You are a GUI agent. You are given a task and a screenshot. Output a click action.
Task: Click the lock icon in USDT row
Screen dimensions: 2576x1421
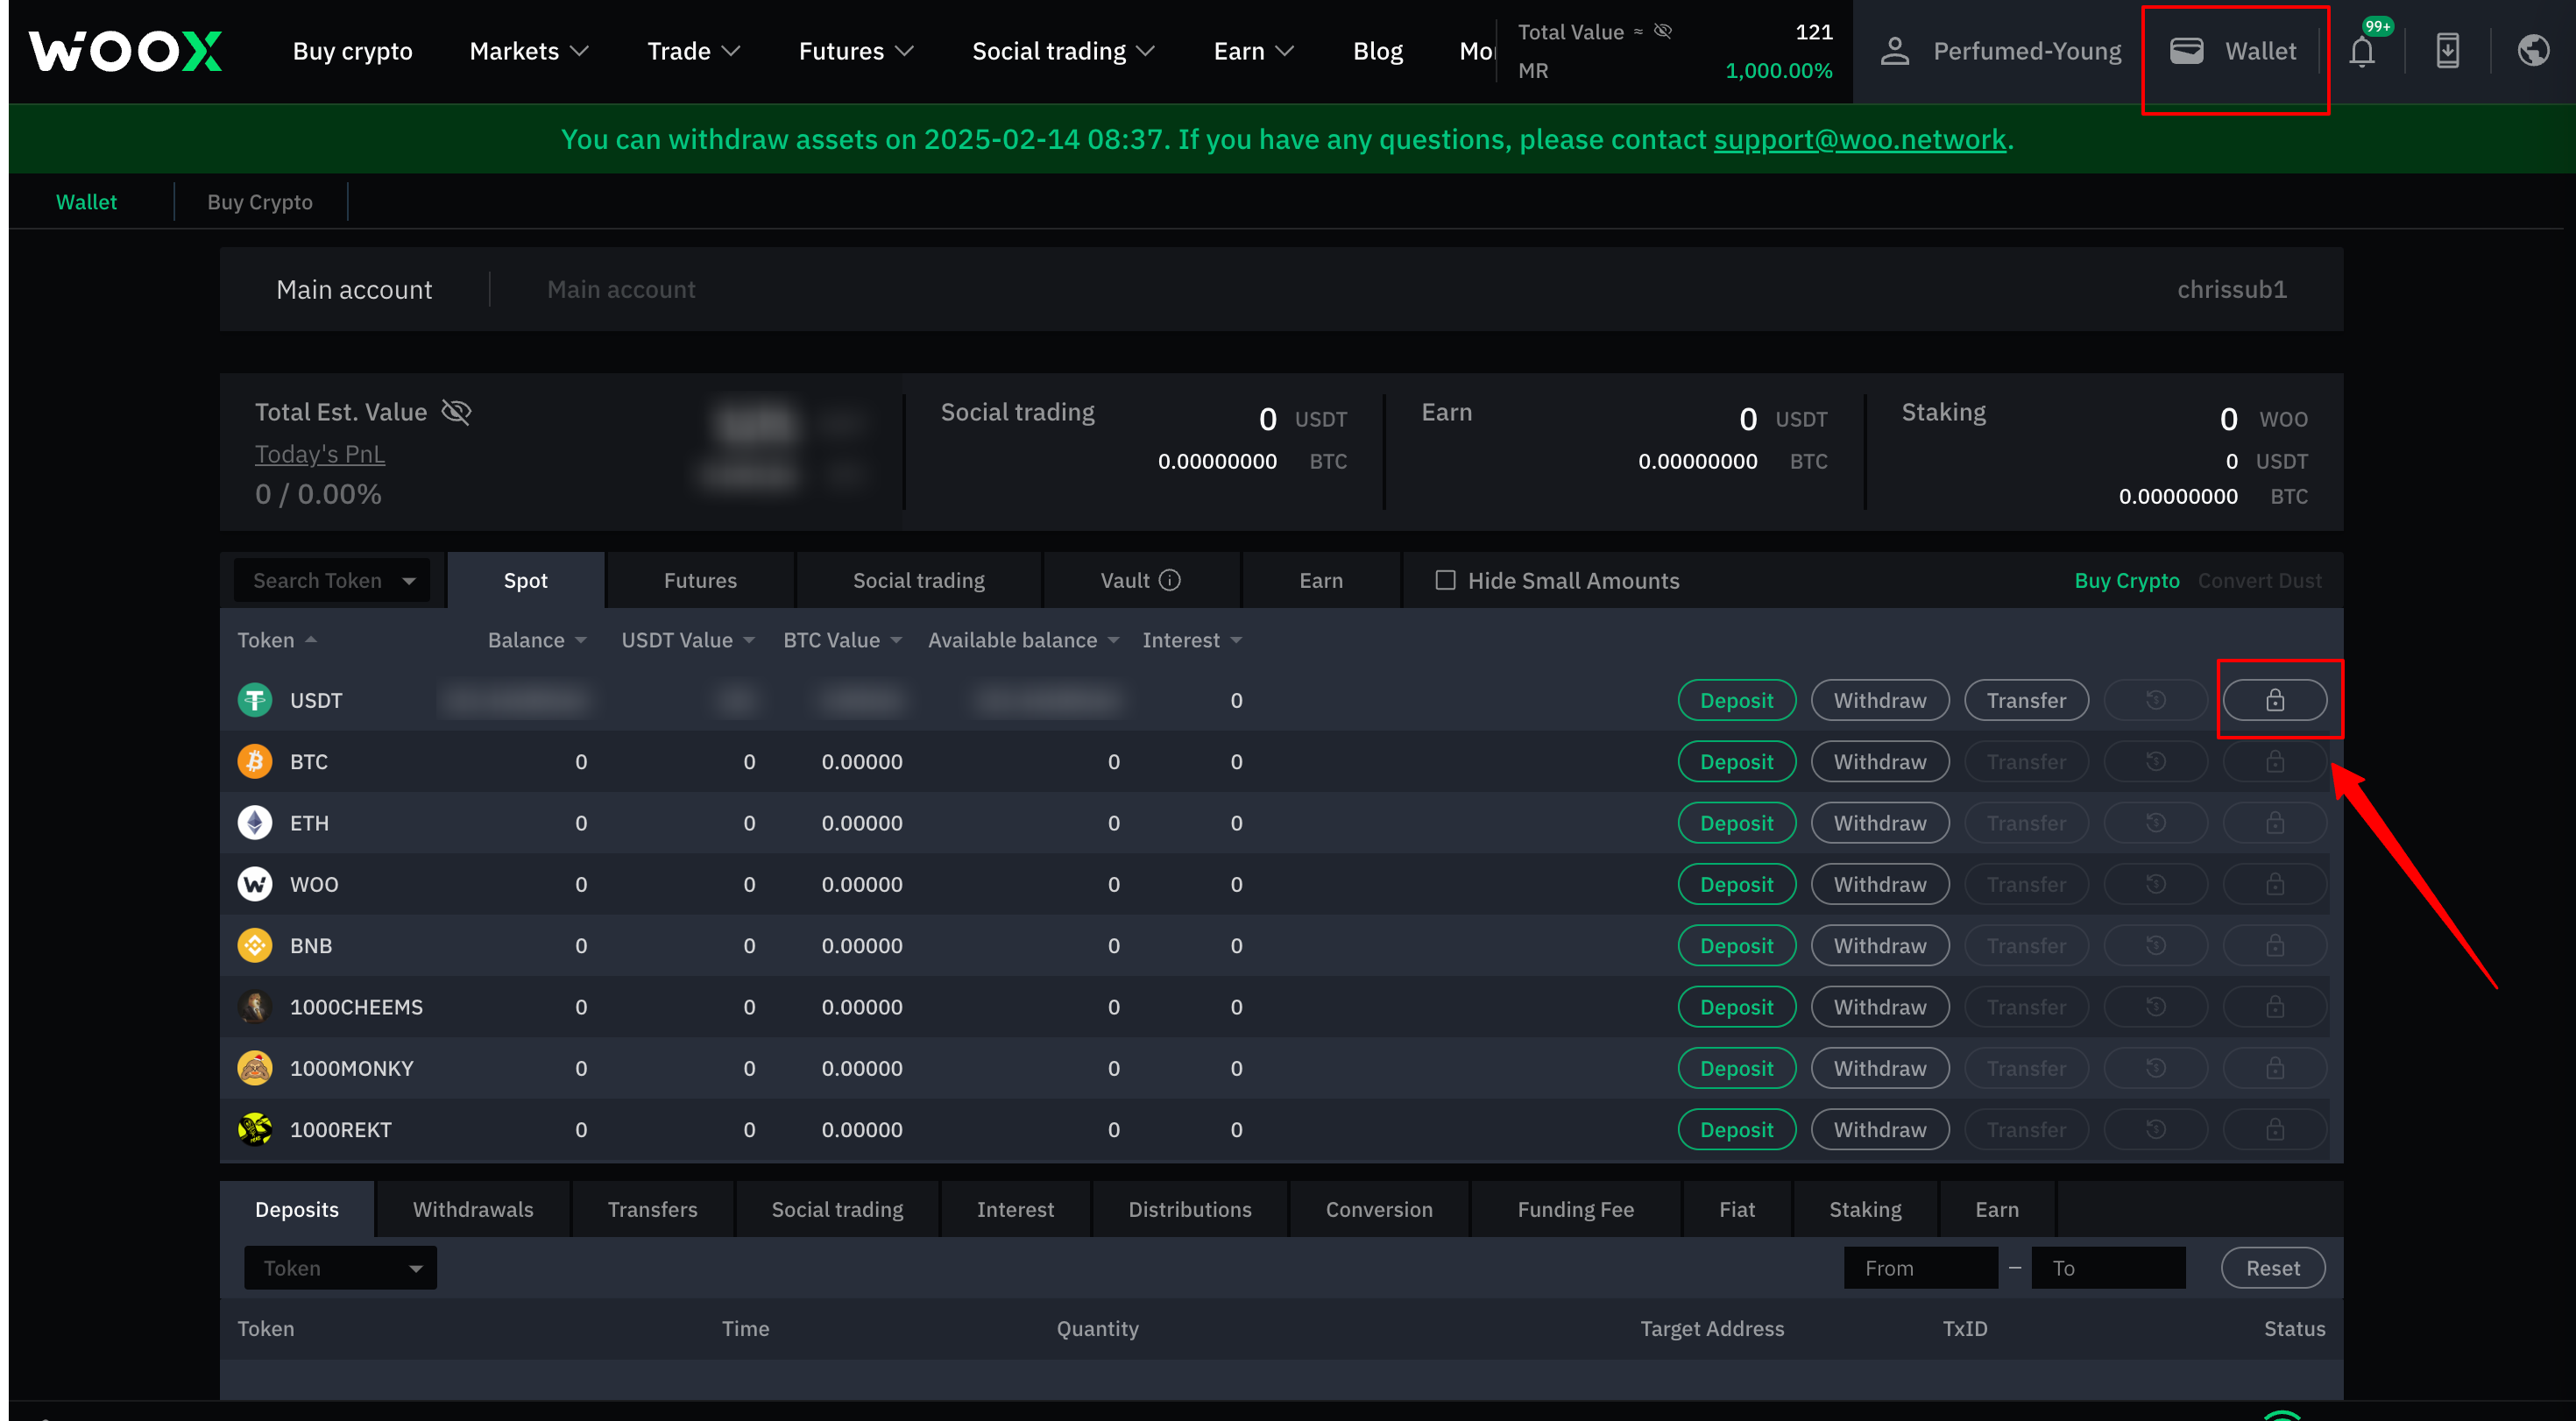click(2274, 700)
